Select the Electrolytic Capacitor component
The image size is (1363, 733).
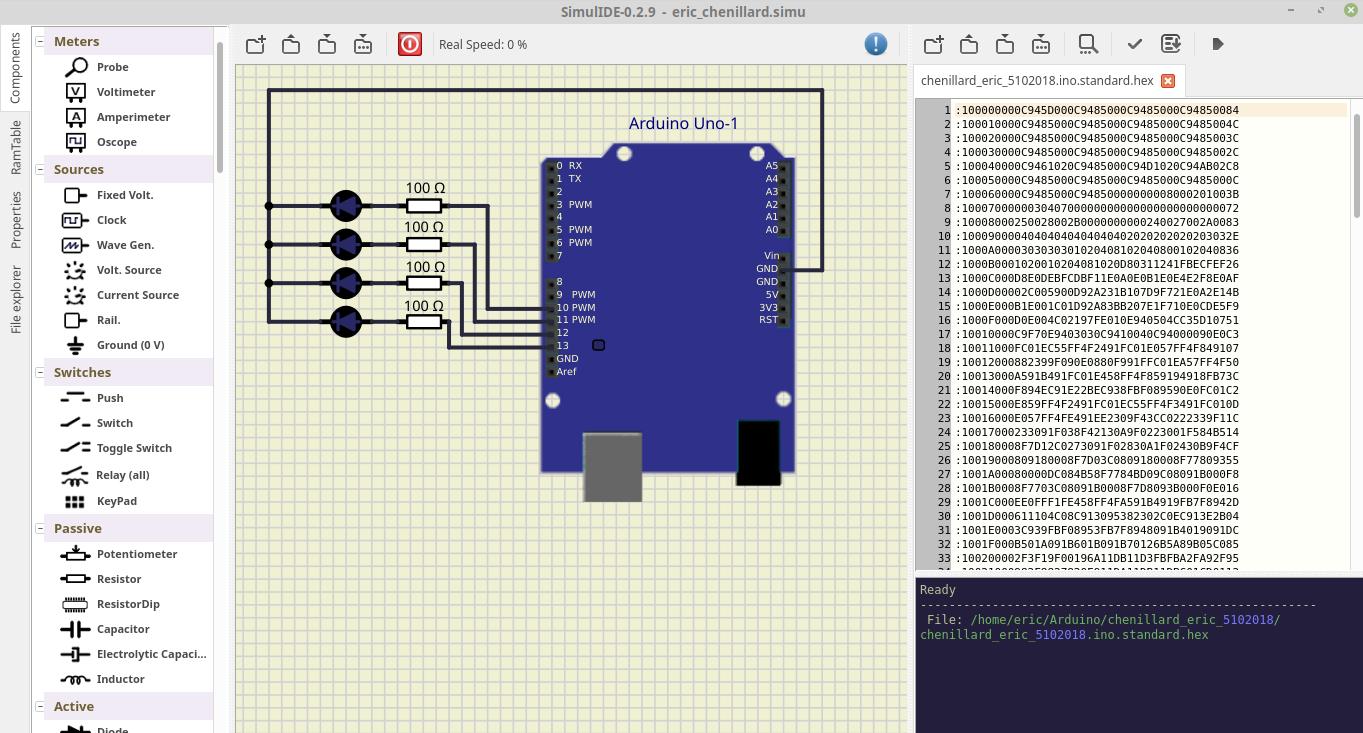[151, 654]
